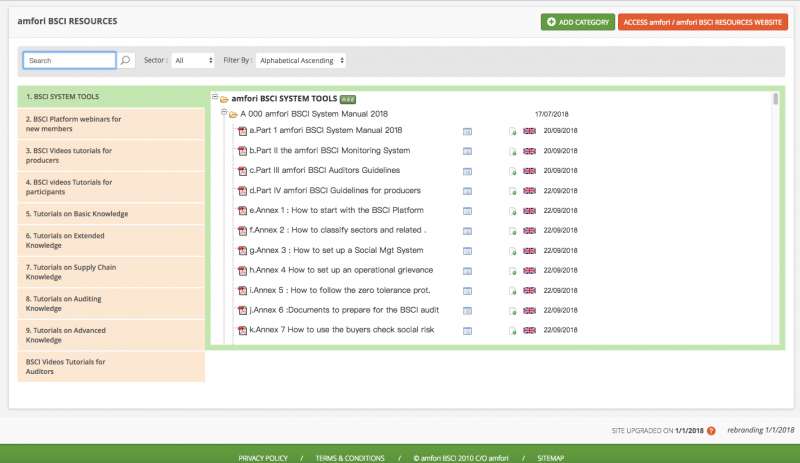The width and height of the screenshot is (800, 463).
Task: Collapse the amfori BSCI SYSTEM TOOLS tree node
Action: [x=216, y=98]
